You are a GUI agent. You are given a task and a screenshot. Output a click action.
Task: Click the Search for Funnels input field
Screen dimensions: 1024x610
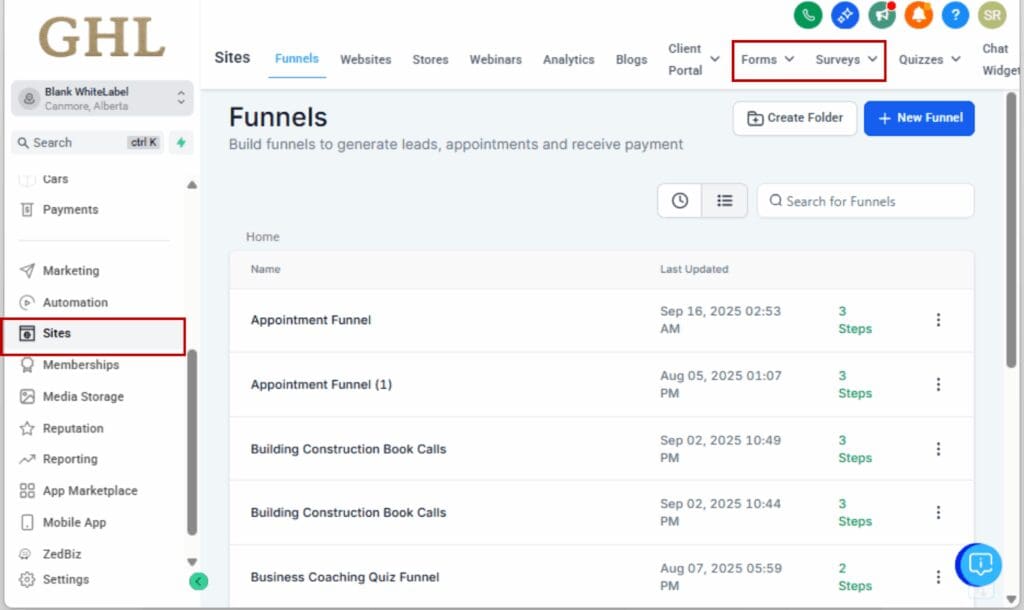coord(865,200)
